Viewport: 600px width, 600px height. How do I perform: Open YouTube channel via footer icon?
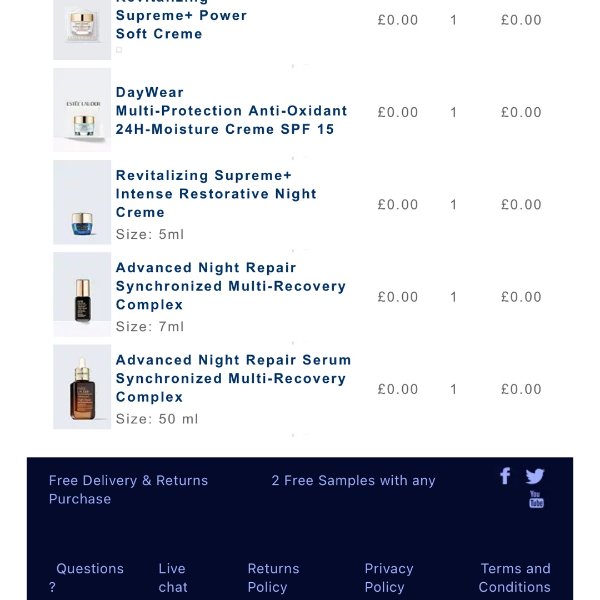[536, 499]
